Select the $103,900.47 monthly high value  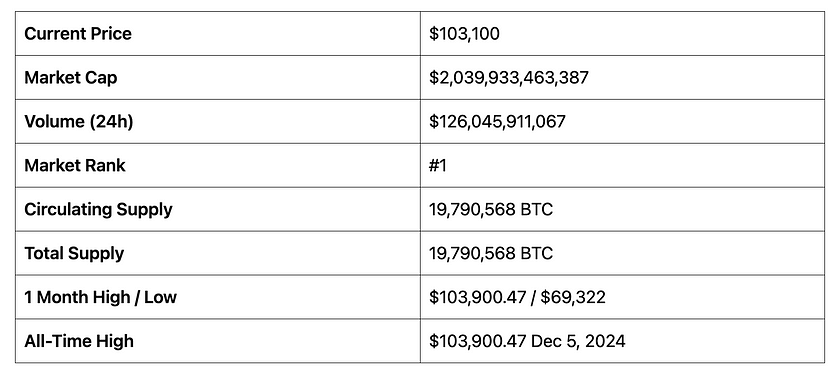[477, 297]
